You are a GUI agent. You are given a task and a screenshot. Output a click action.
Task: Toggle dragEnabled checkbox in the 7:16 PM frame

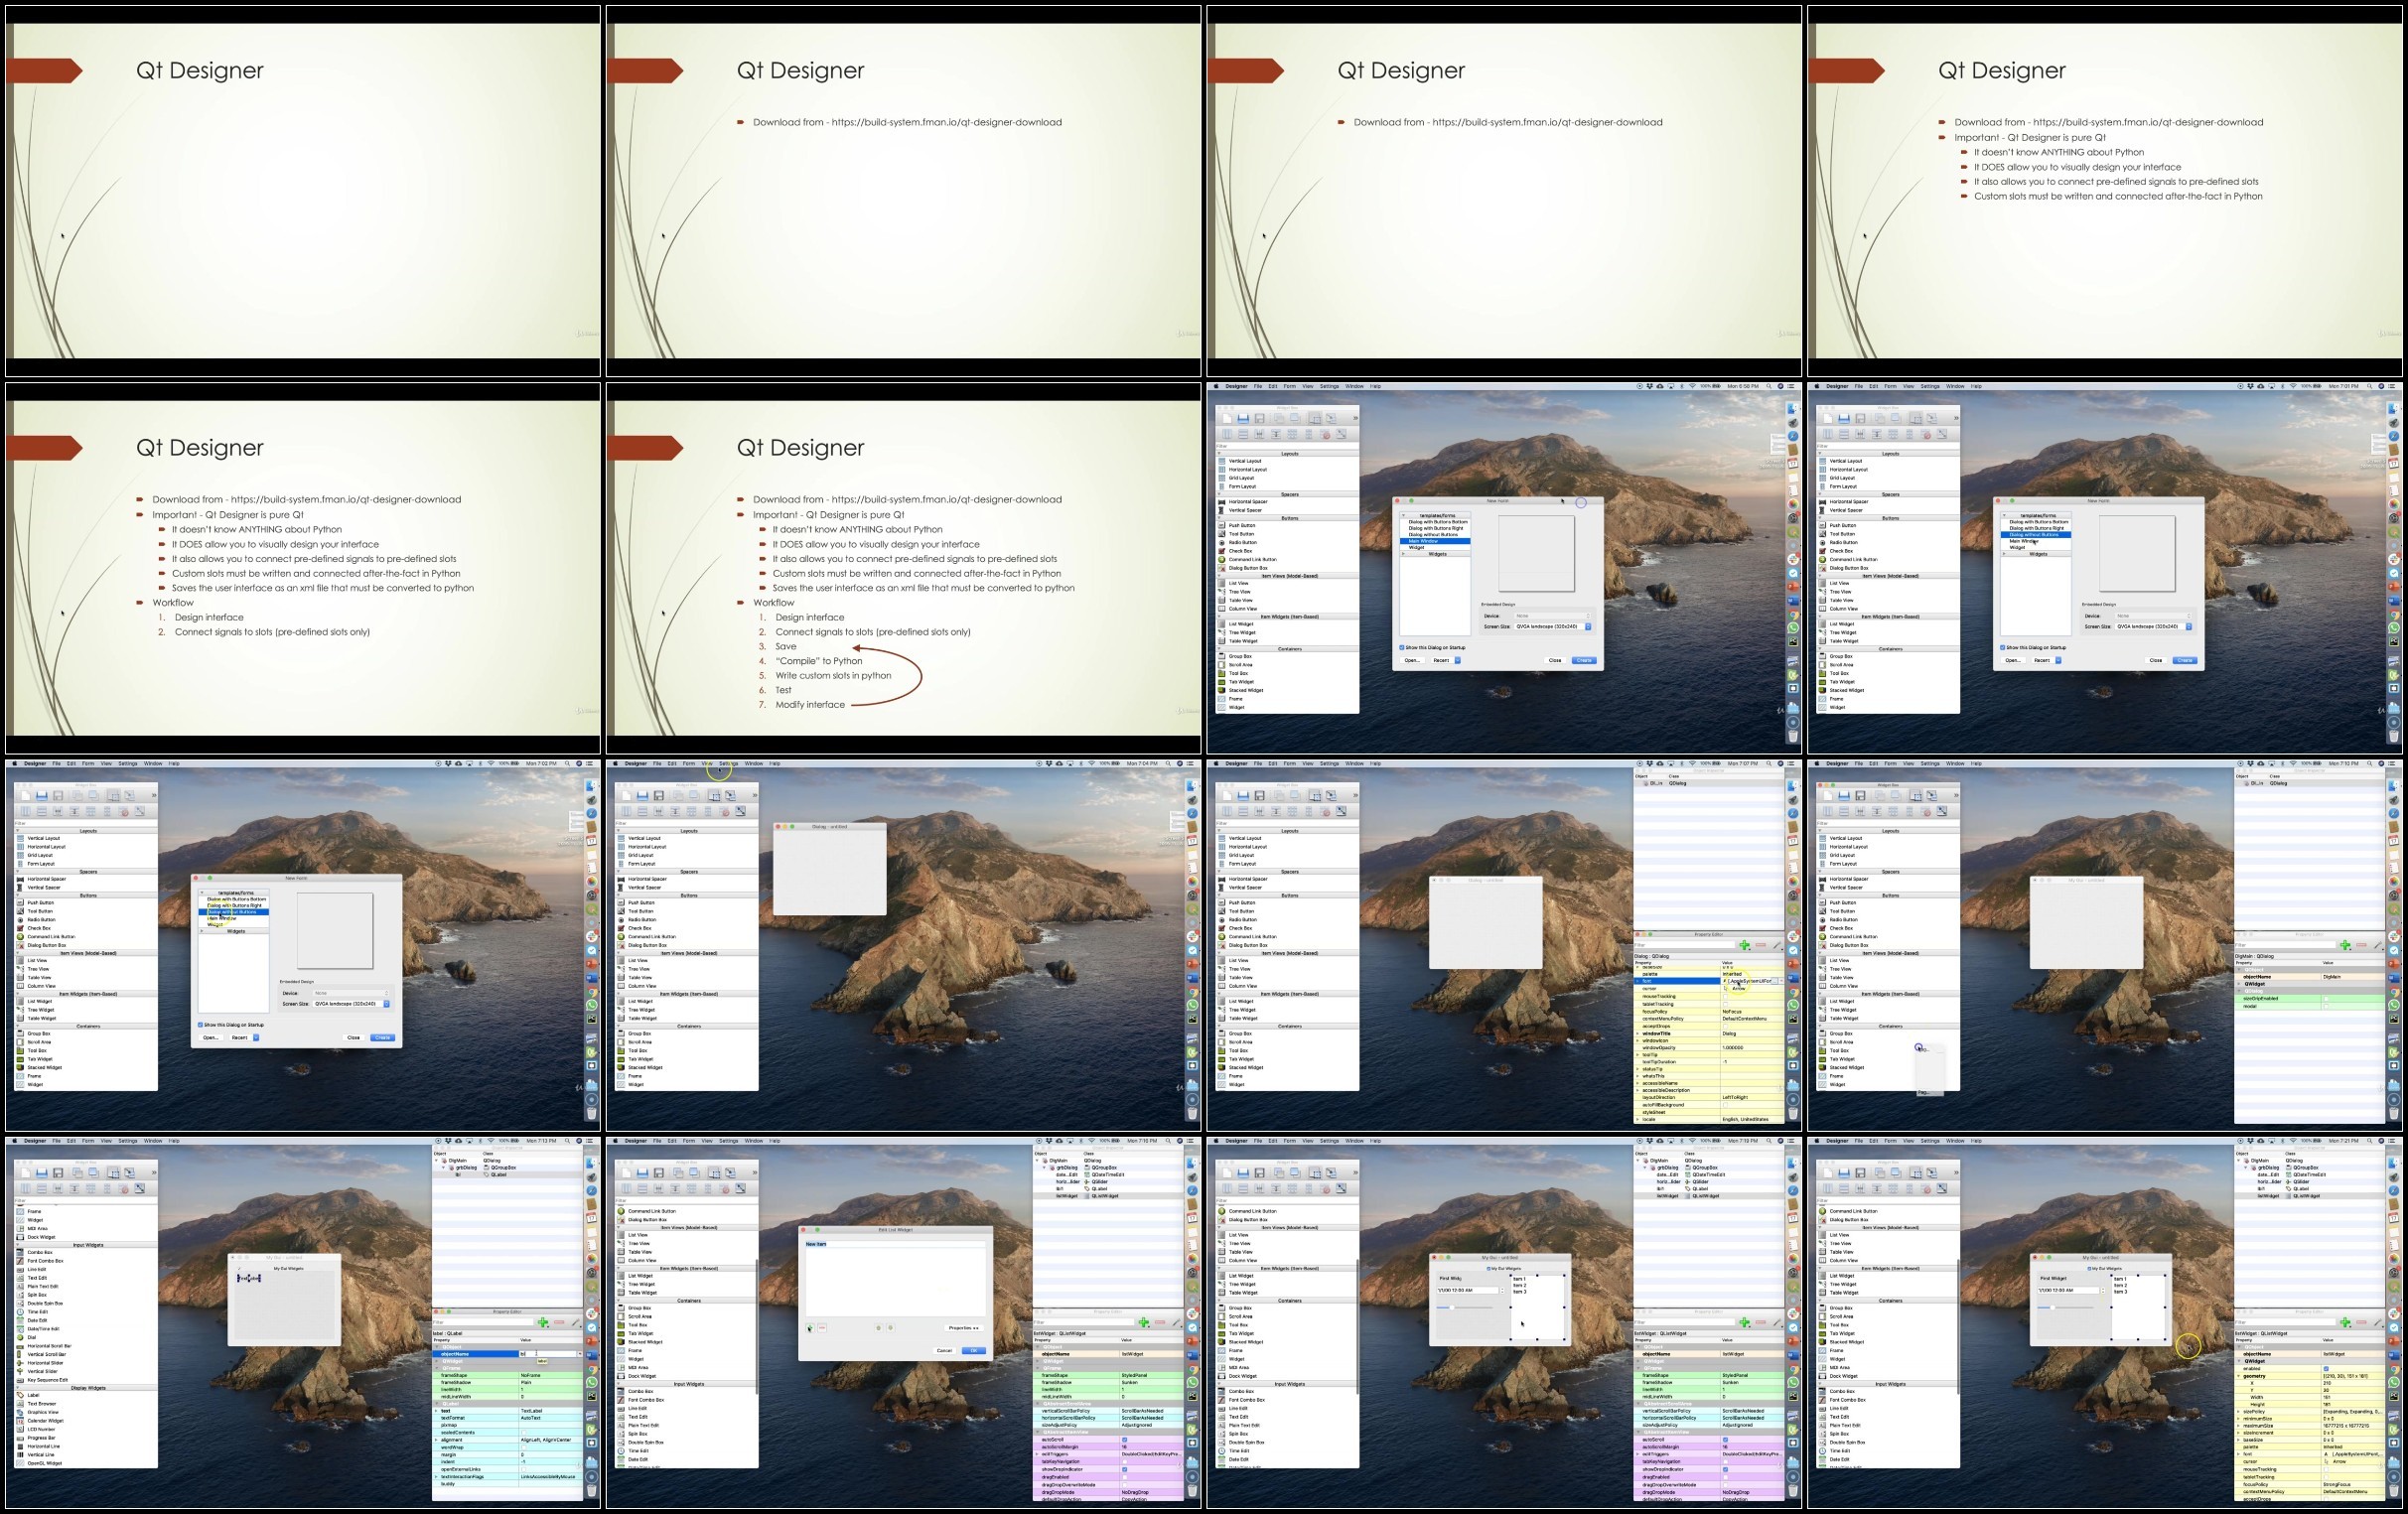coord(1124,1477)
